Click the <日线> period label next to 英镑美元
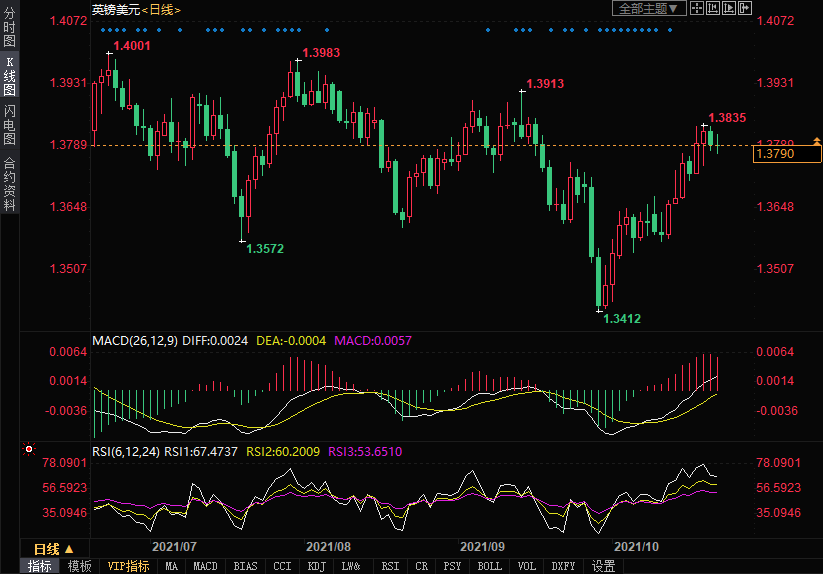This screenshot has height=574, width=823. click(160, 9)
